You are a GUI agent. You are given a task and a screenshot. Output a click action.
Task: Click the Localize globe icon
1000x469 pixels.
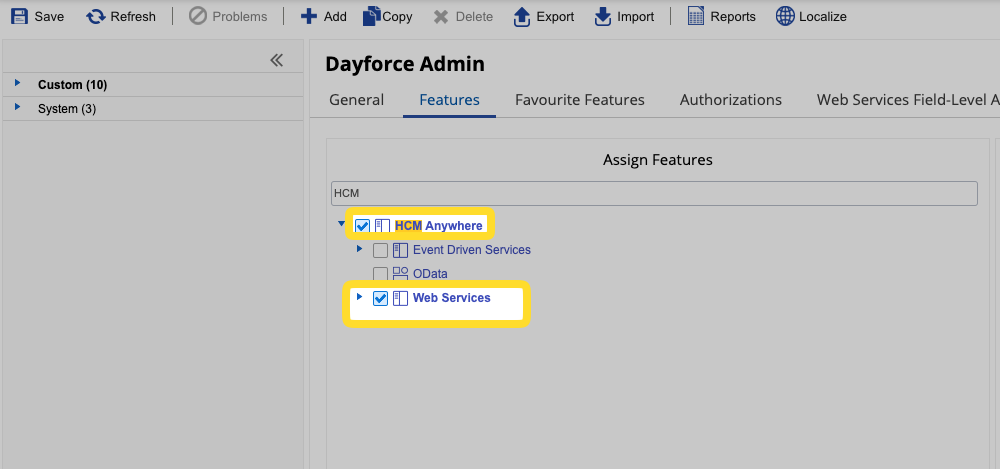(x=785, y=16)
